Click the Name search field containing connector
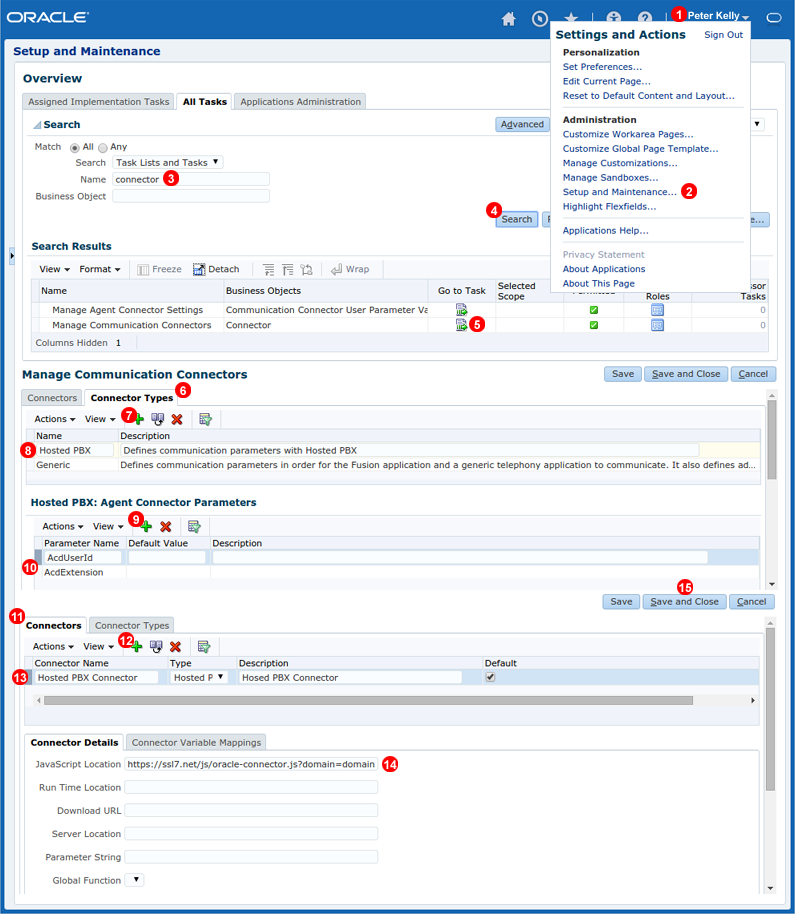795x914 pixels. click(x=191, y=179)
